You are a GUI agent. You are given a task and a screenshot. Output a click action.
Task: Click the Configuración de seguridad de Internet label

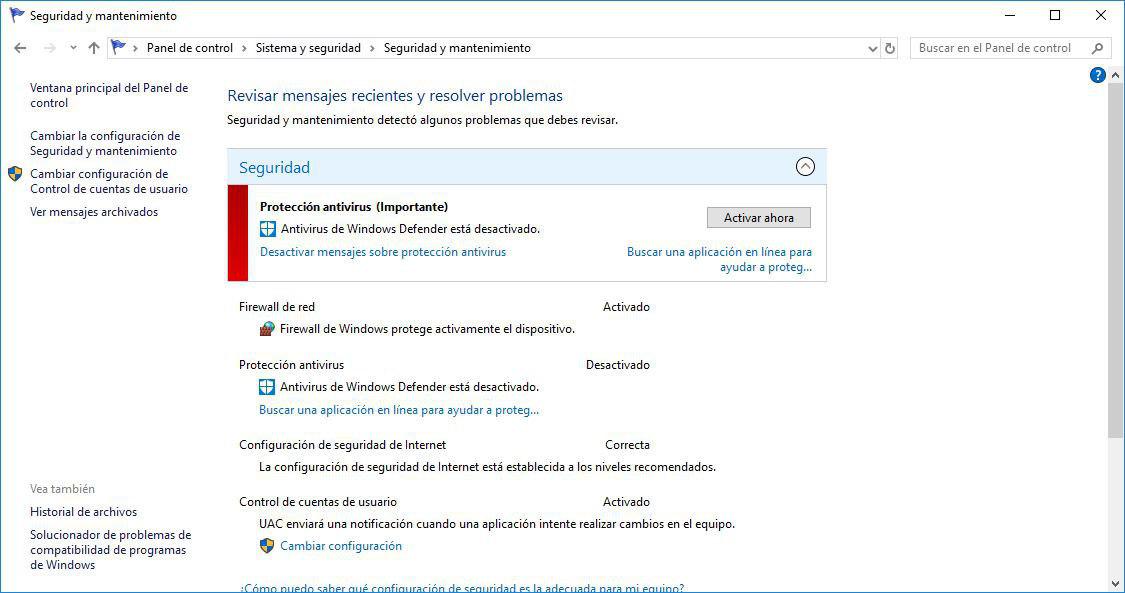(342, 445)
